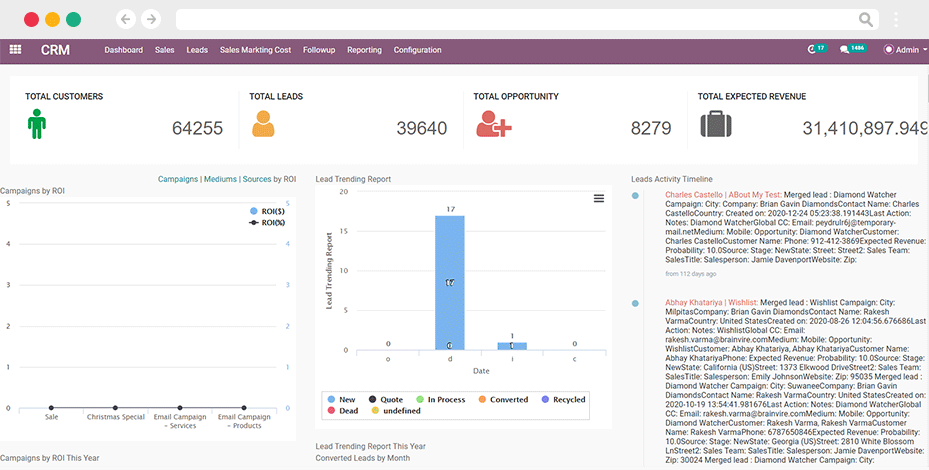This screenshot has height=470, width=929.
Task: Click the CRM app title
Action: click(x=55, y=50)
